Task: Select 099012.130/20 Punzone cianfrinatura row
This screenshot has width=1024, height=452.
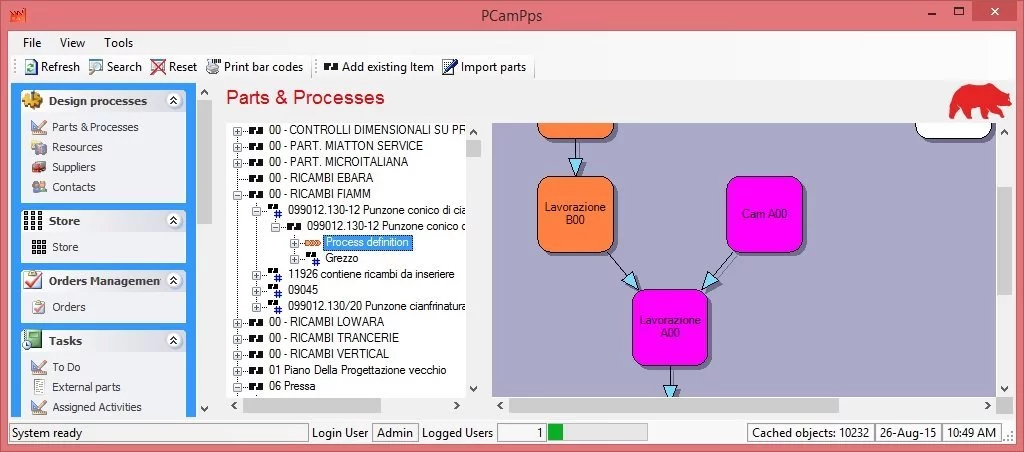Action: (376, 306)
